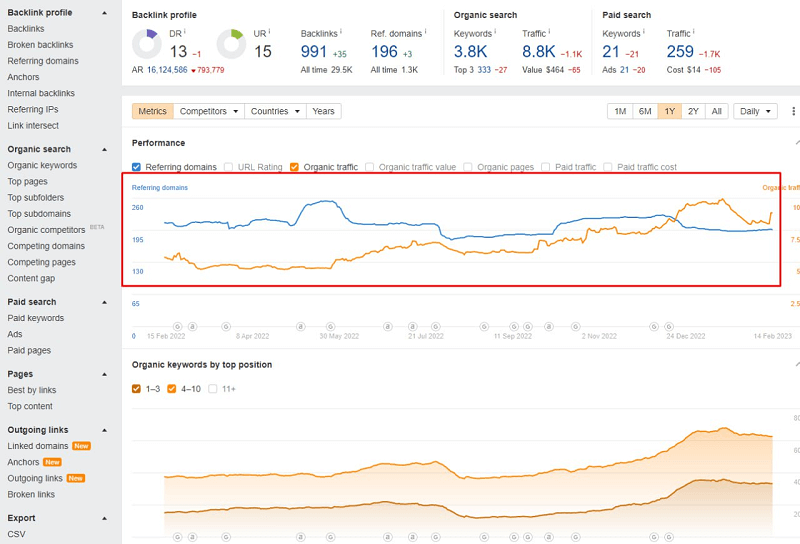Enable the URL Rating checkbox

[x=229, y=167]
